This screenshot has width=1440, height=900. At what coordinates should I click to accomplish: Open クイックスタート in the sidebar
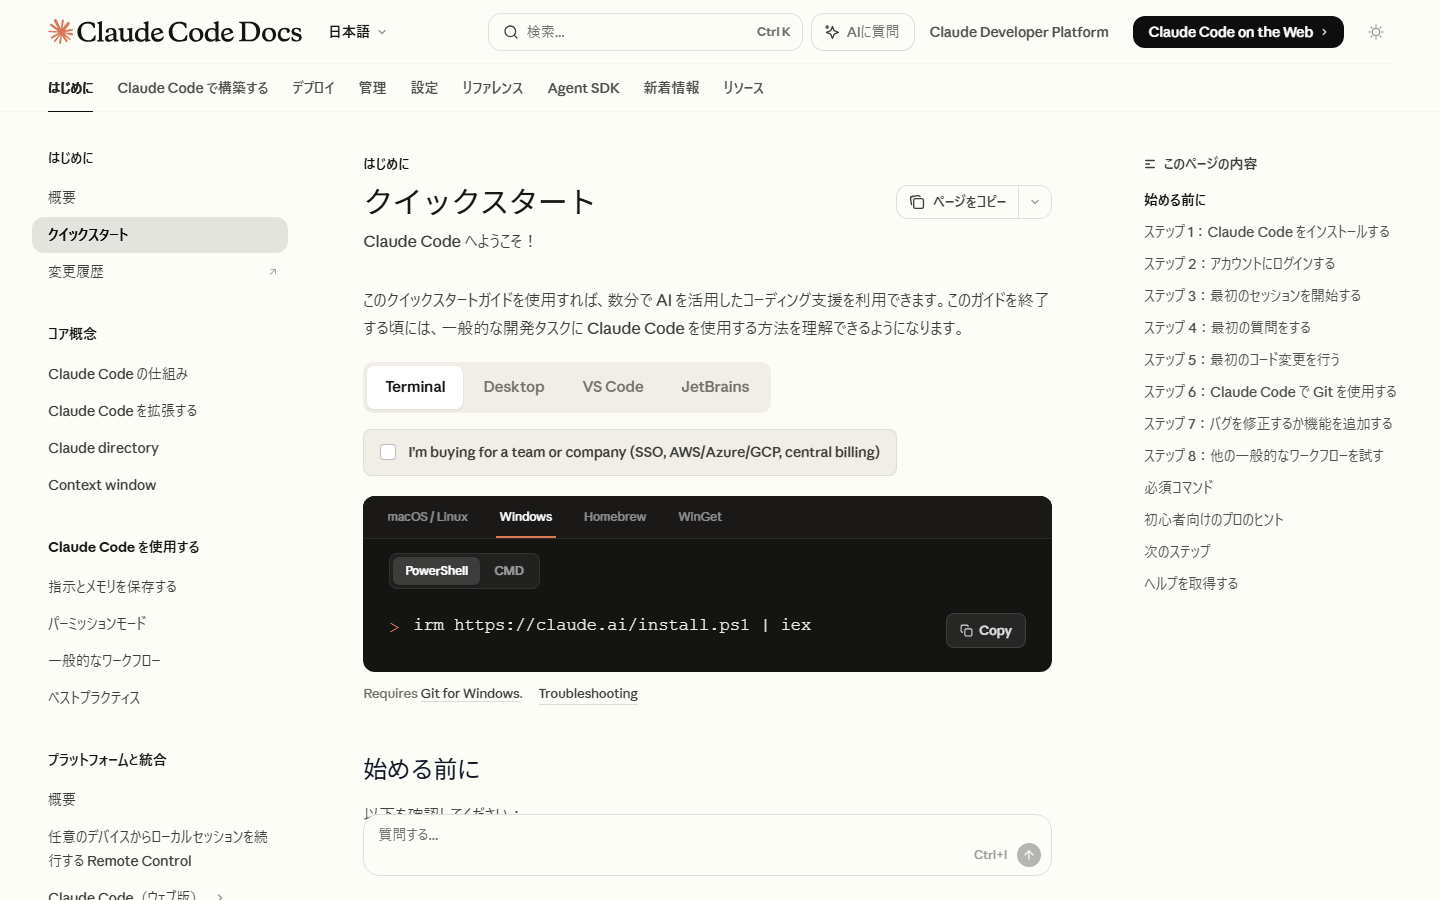[160, 235]
